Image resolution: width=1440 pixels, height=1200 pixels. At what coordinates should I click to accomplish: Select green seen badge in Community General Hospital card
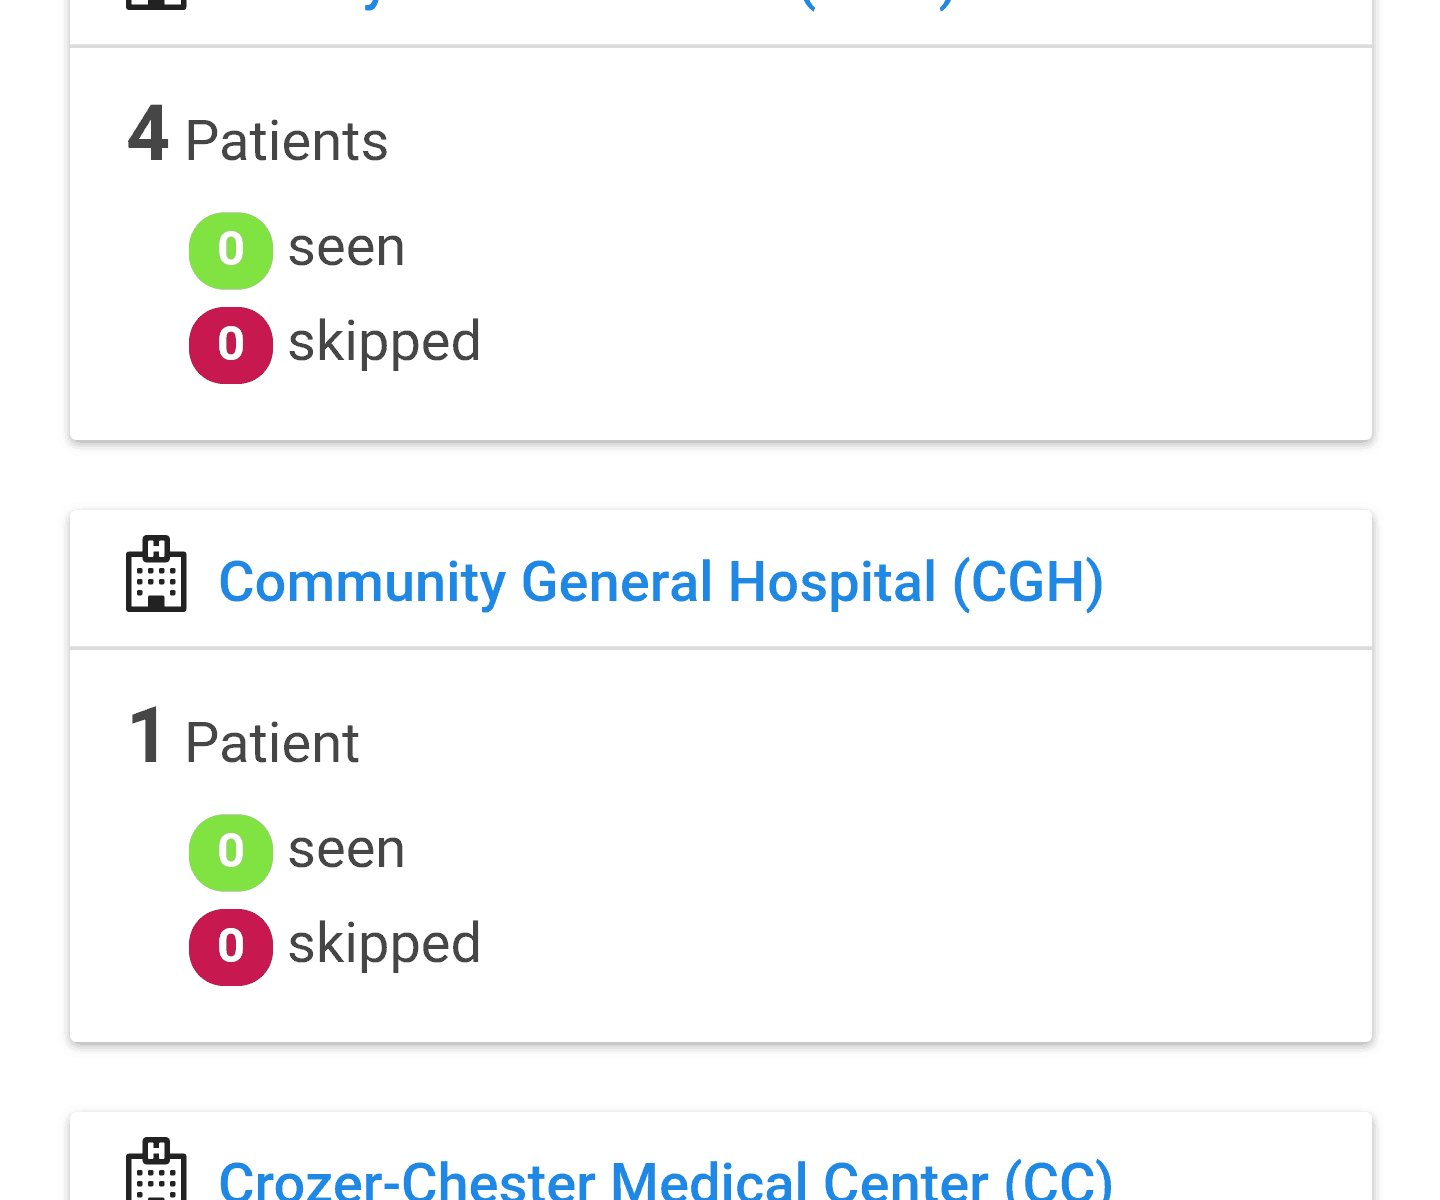pos(231,852)
